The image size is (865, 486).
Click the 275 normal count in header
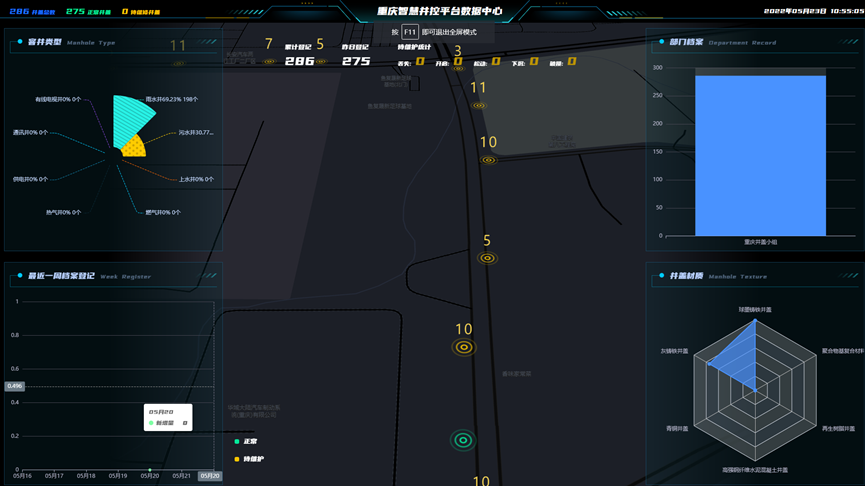75,12
